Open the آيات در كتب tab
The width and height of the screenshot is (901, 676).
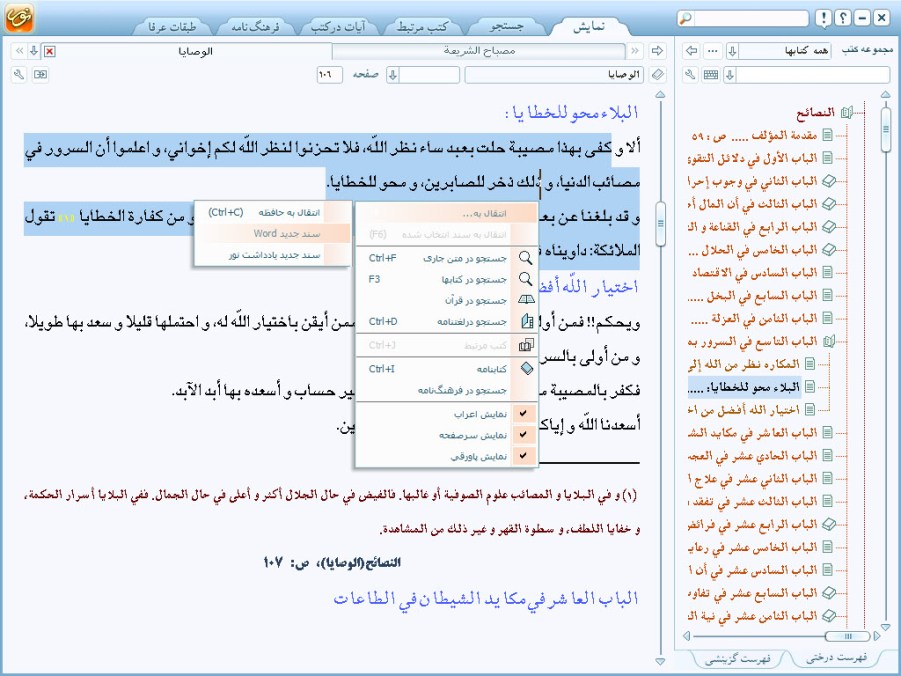(338, 26)
